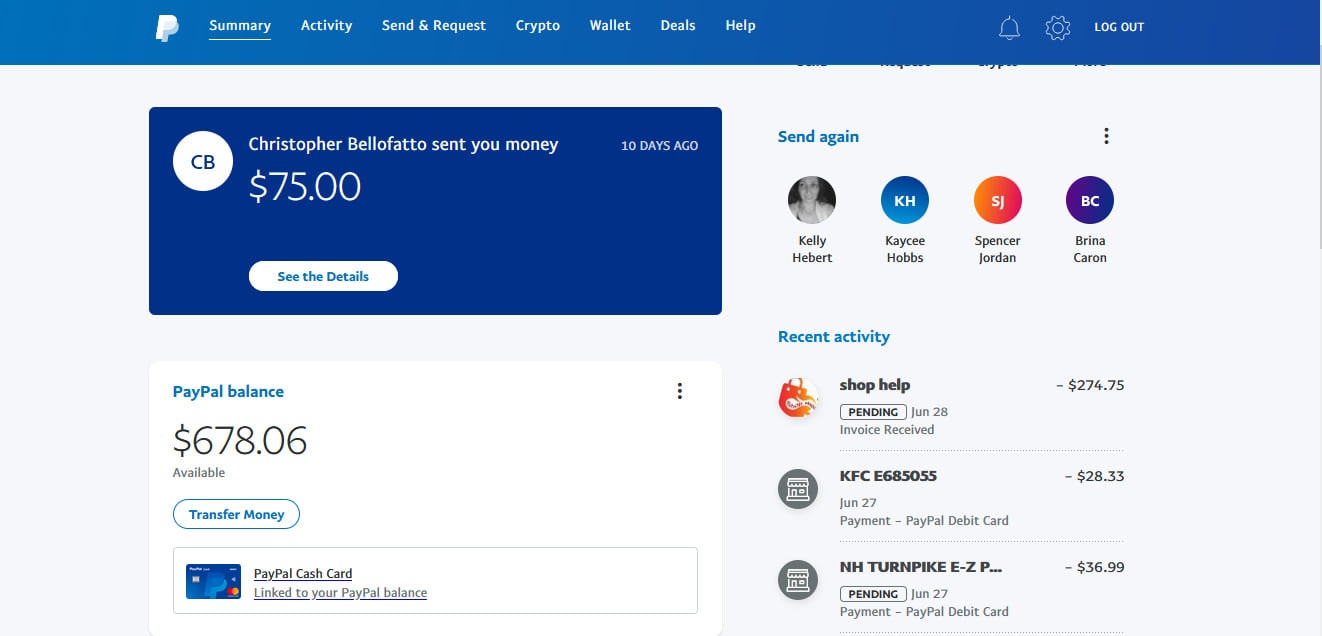
Task: Select the BC avatar for Brina Caron
Action: [x=1090, y=200]
